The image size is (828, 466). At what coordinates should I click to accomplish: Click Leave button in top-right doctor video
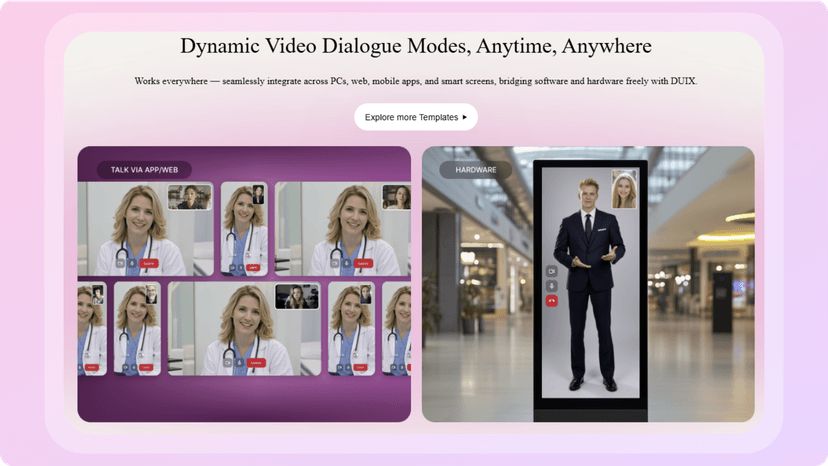click(x=363, y=263)
